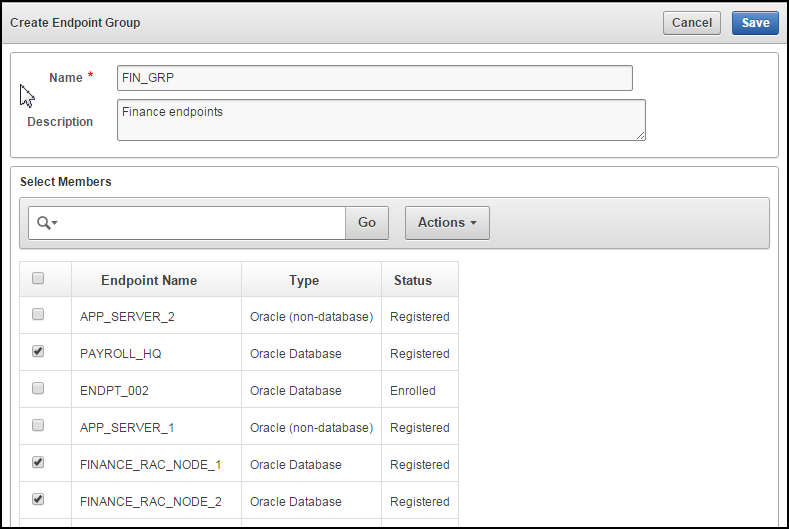Check the APP_SERVER_1 endpoint checkbox

pyautogui.click(x=38, y=425)
